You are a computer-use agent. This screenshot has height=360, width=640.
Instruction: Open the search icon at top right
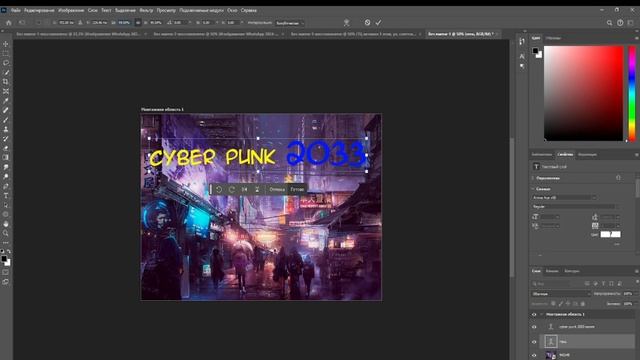pyautogui.click(x=609, y=23)
